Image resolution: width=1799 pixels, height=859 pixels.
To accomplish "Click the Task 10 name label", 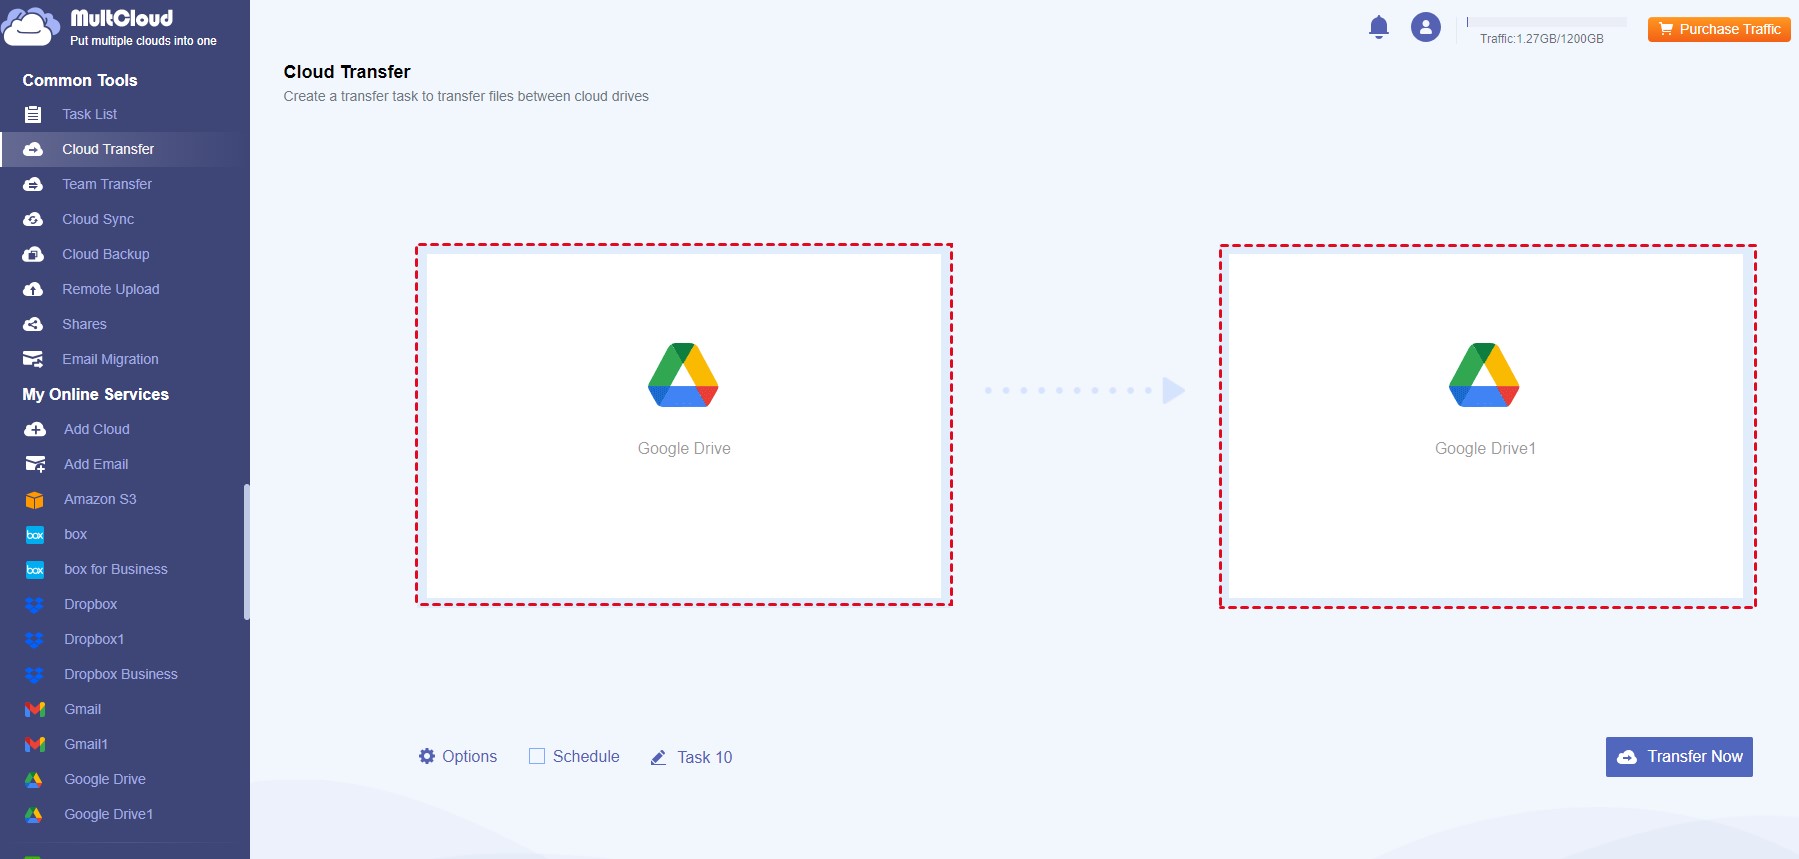I will 705,757.
